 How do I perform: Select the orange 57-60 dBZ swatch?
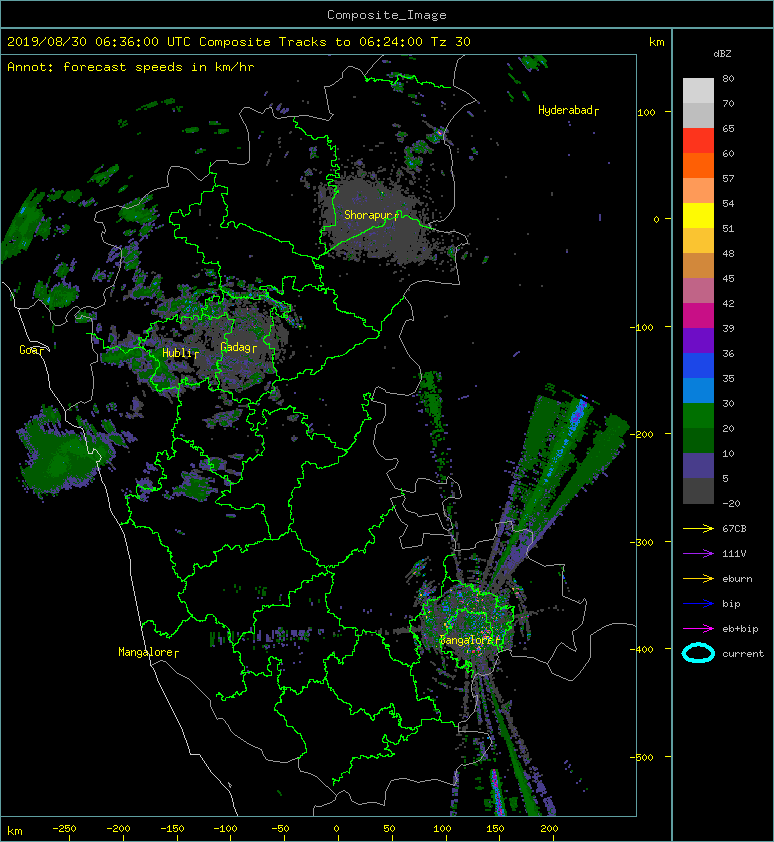coord(698,166)
